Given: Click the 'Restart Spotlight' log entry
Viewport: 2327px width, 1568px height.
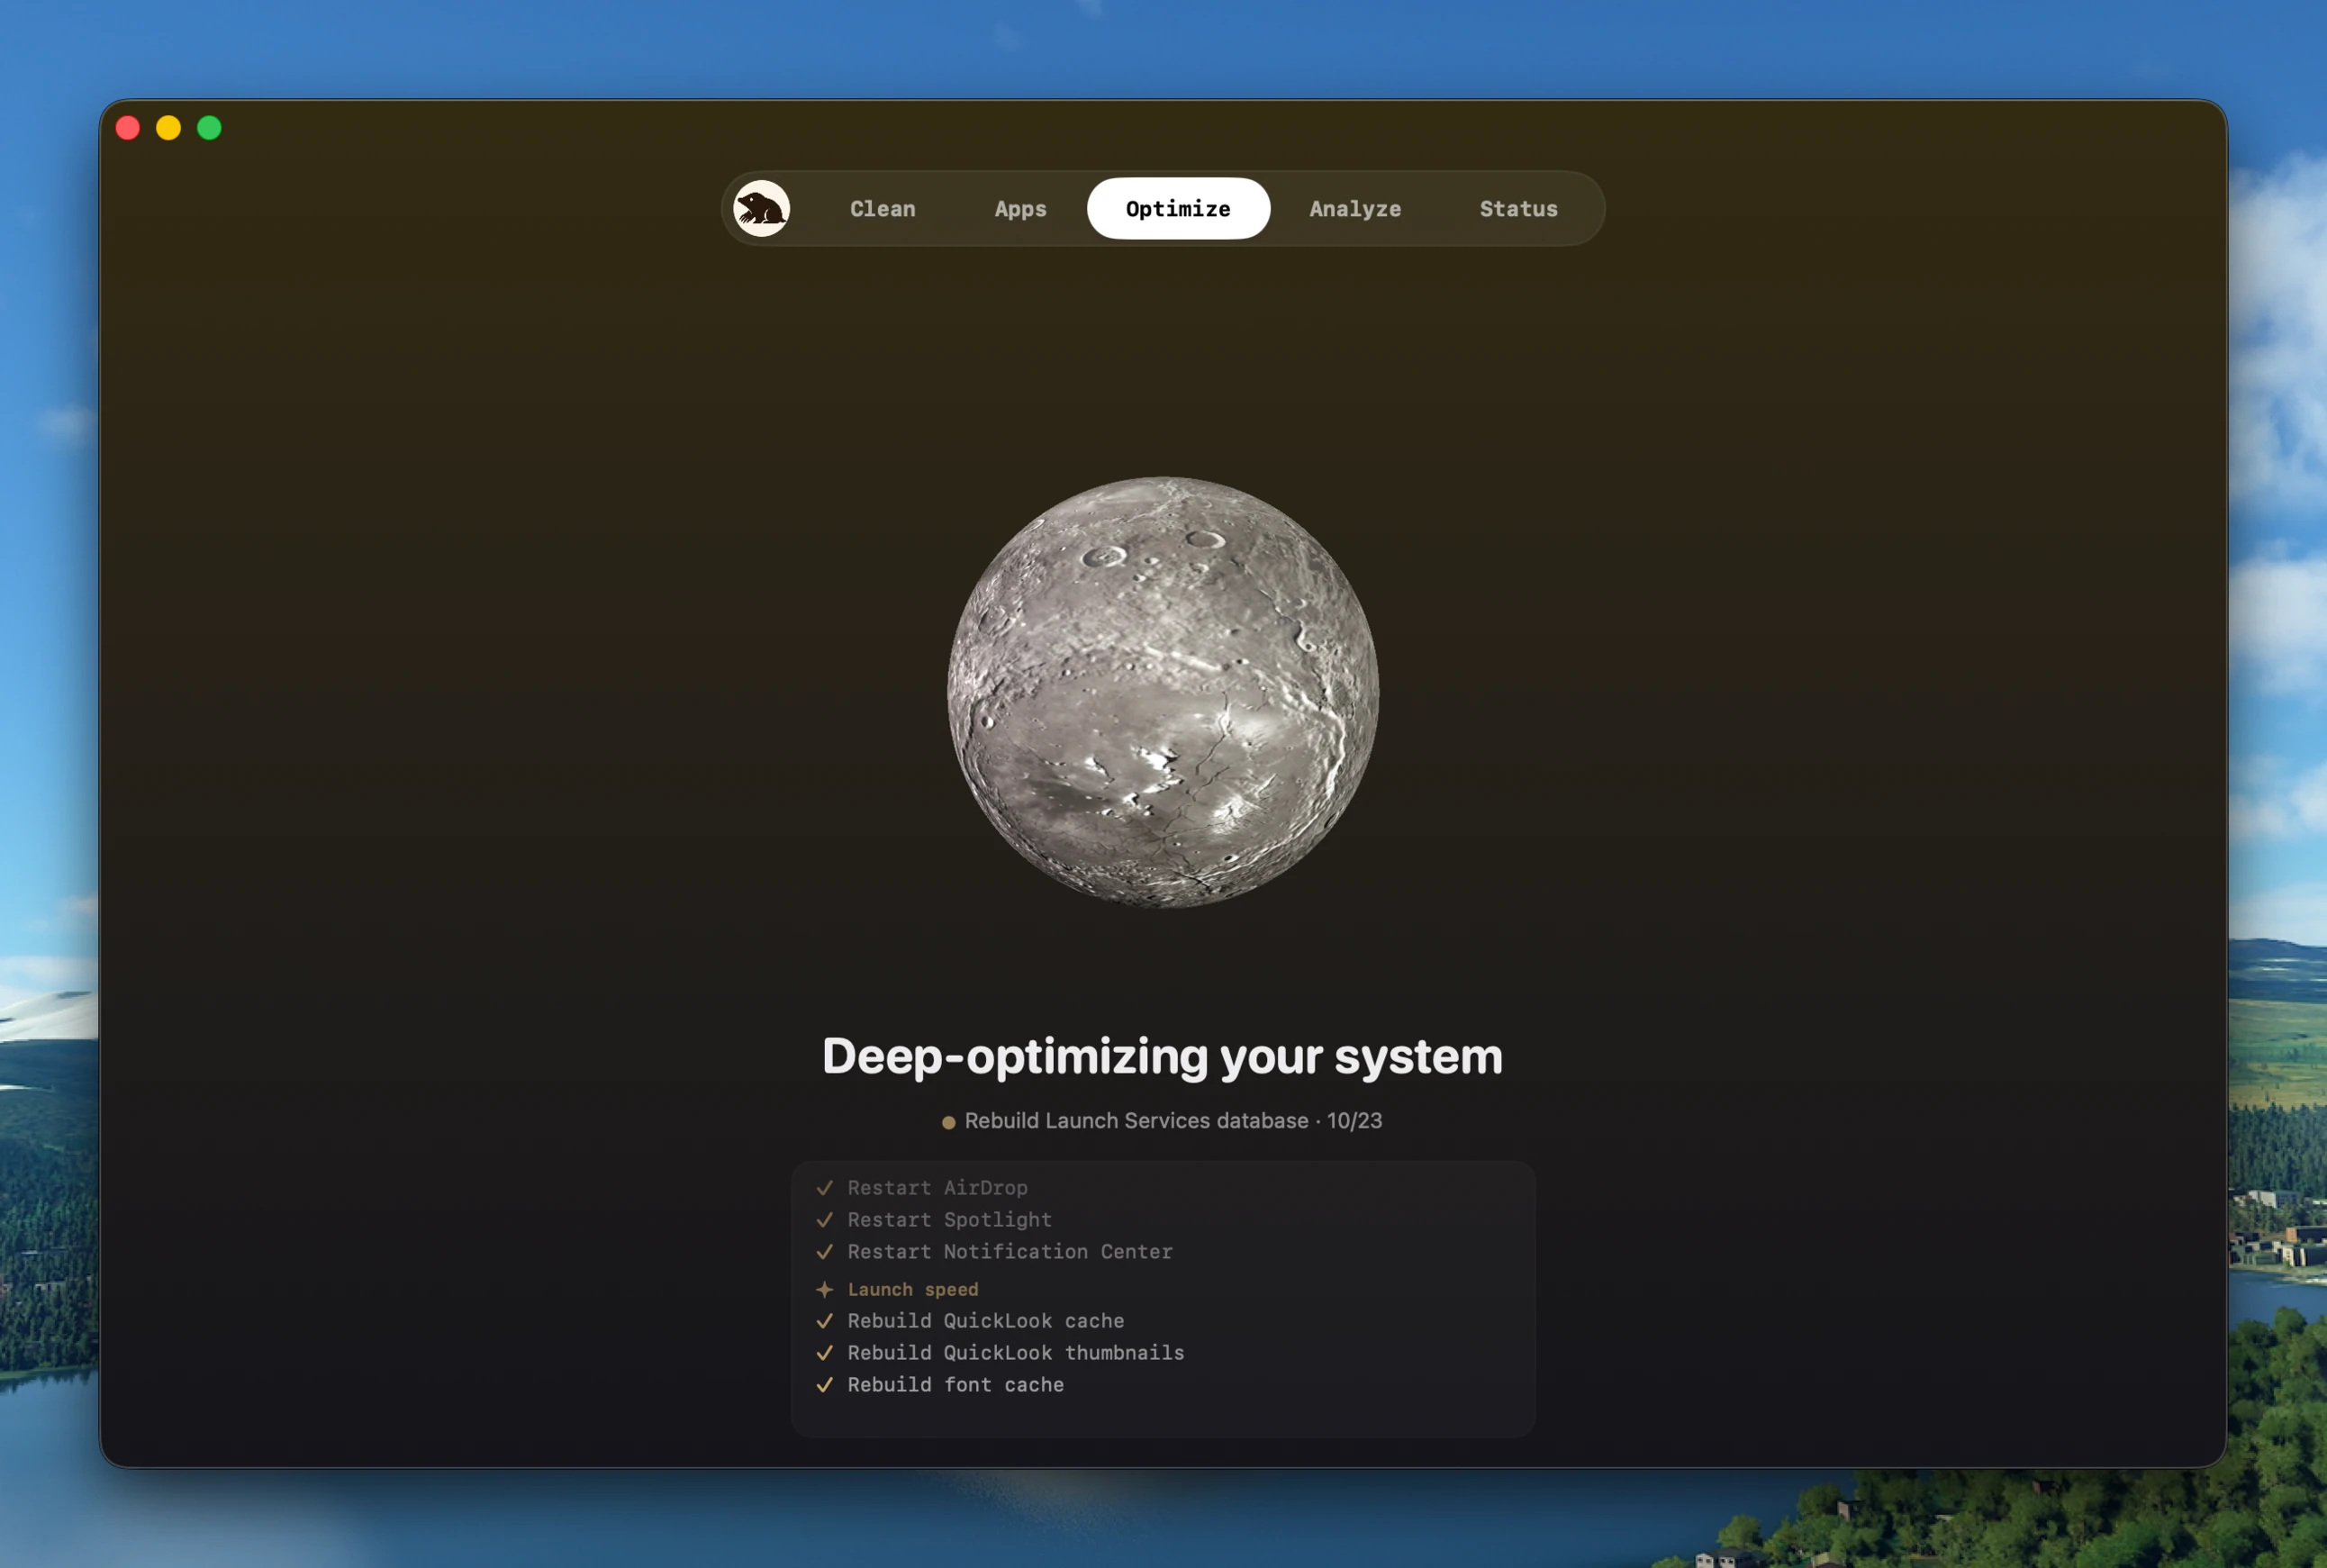Looking at the screenshot, I should pos(949,1220).
